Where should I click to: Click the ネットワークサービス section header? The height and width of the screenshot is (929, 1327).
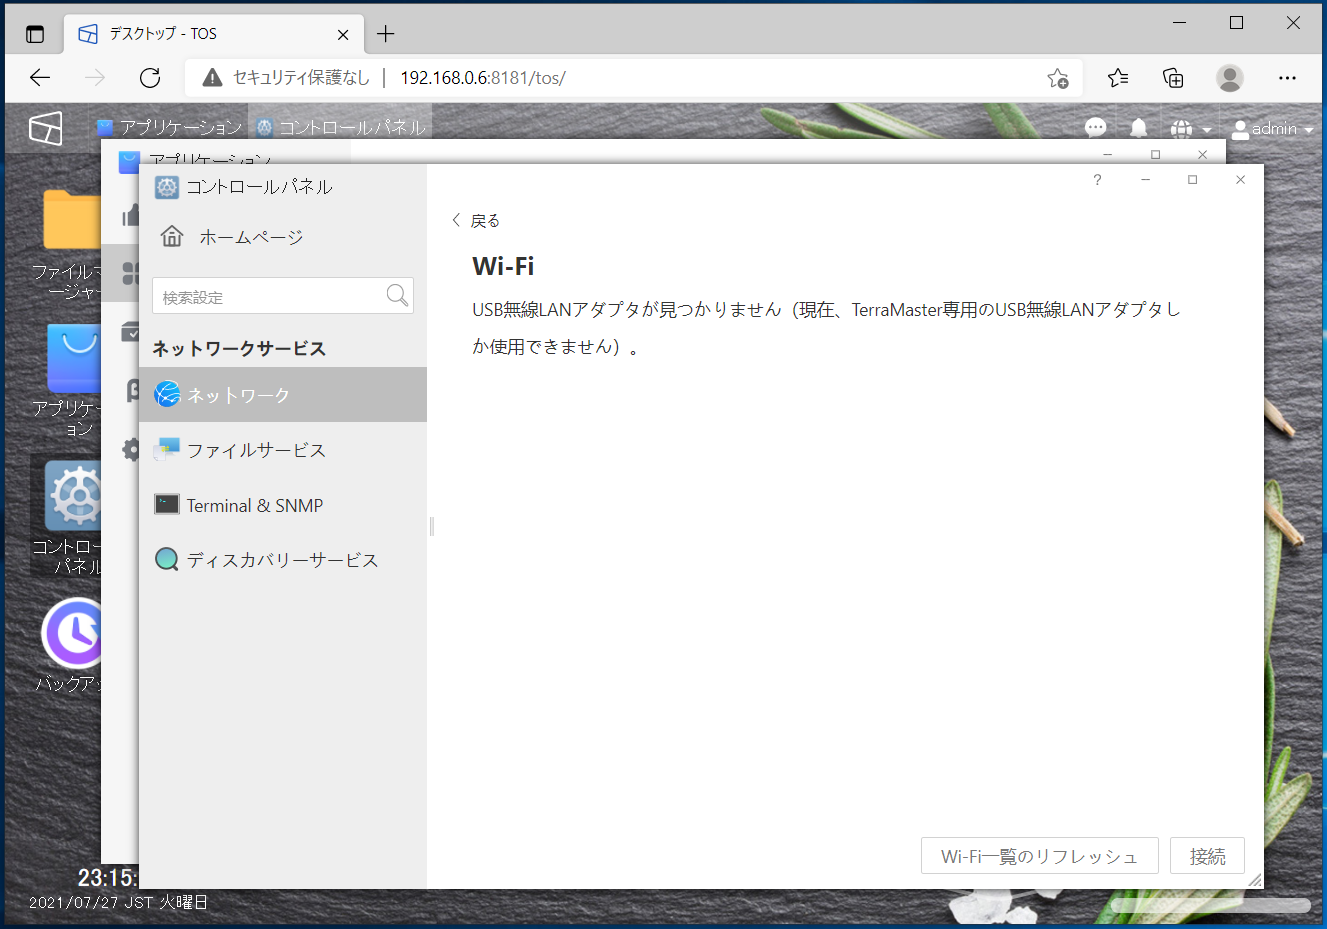point(239,348)
